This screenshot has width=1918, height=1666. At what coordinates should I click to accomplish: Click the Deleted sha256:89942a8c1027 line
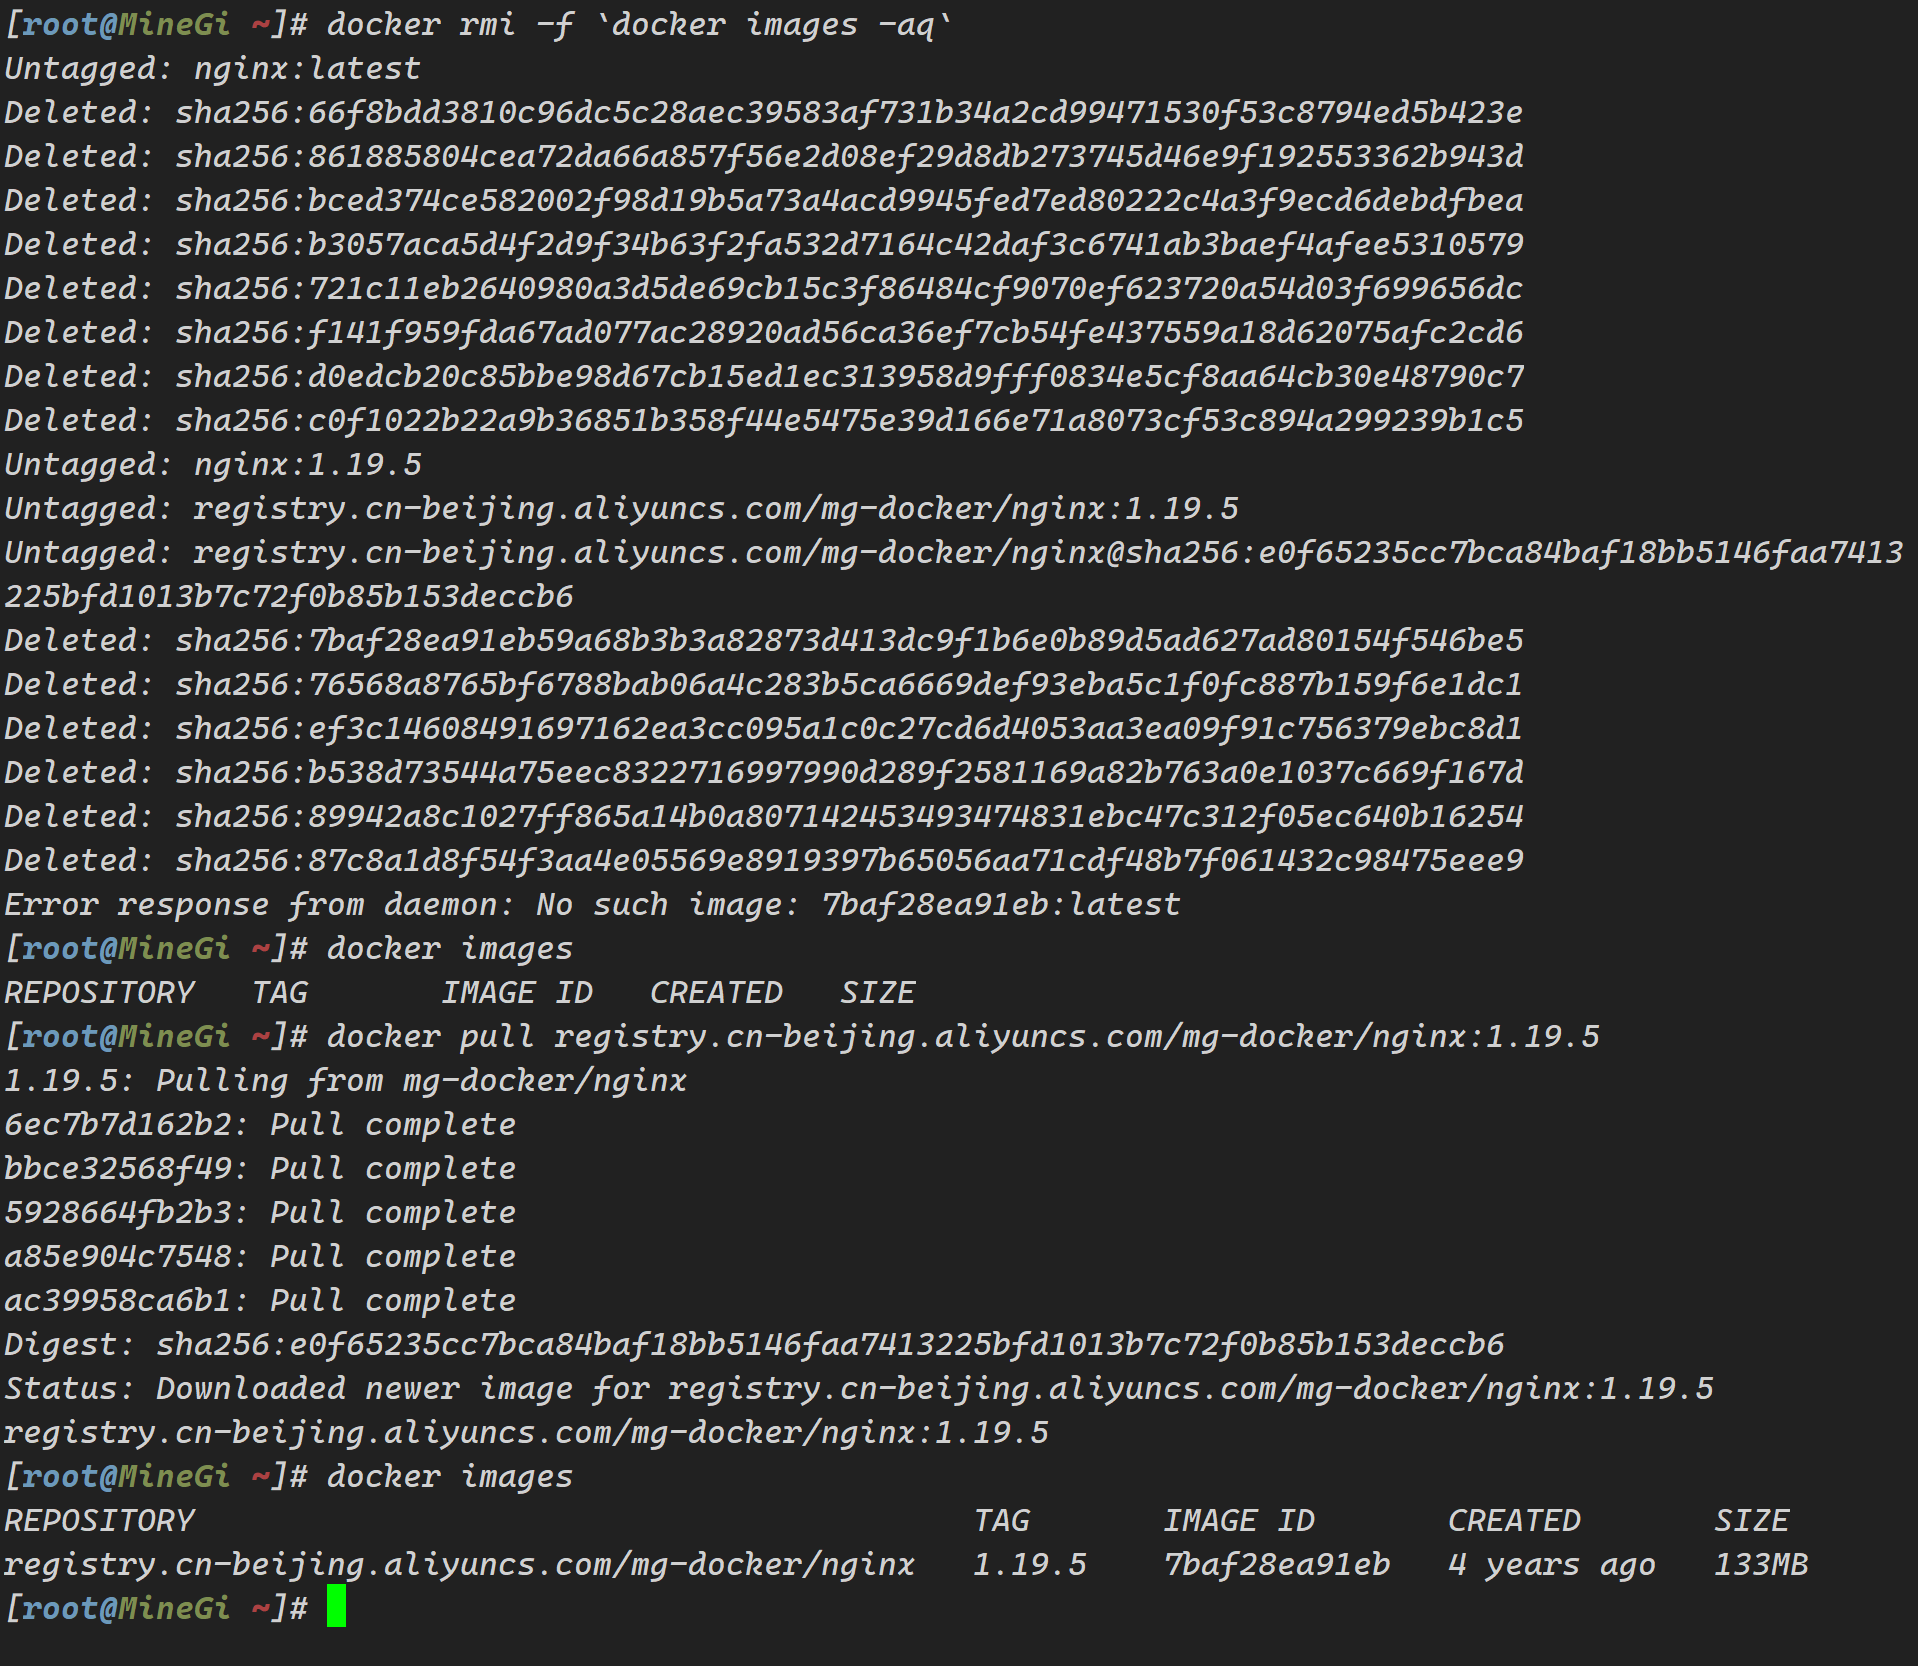point(764,816)
